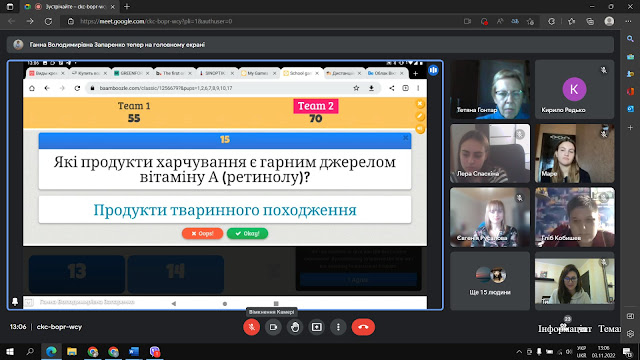Screen dimensions: 640x360
Task: Click Okay! button in shared screen
Action: [x=247, y=233]
